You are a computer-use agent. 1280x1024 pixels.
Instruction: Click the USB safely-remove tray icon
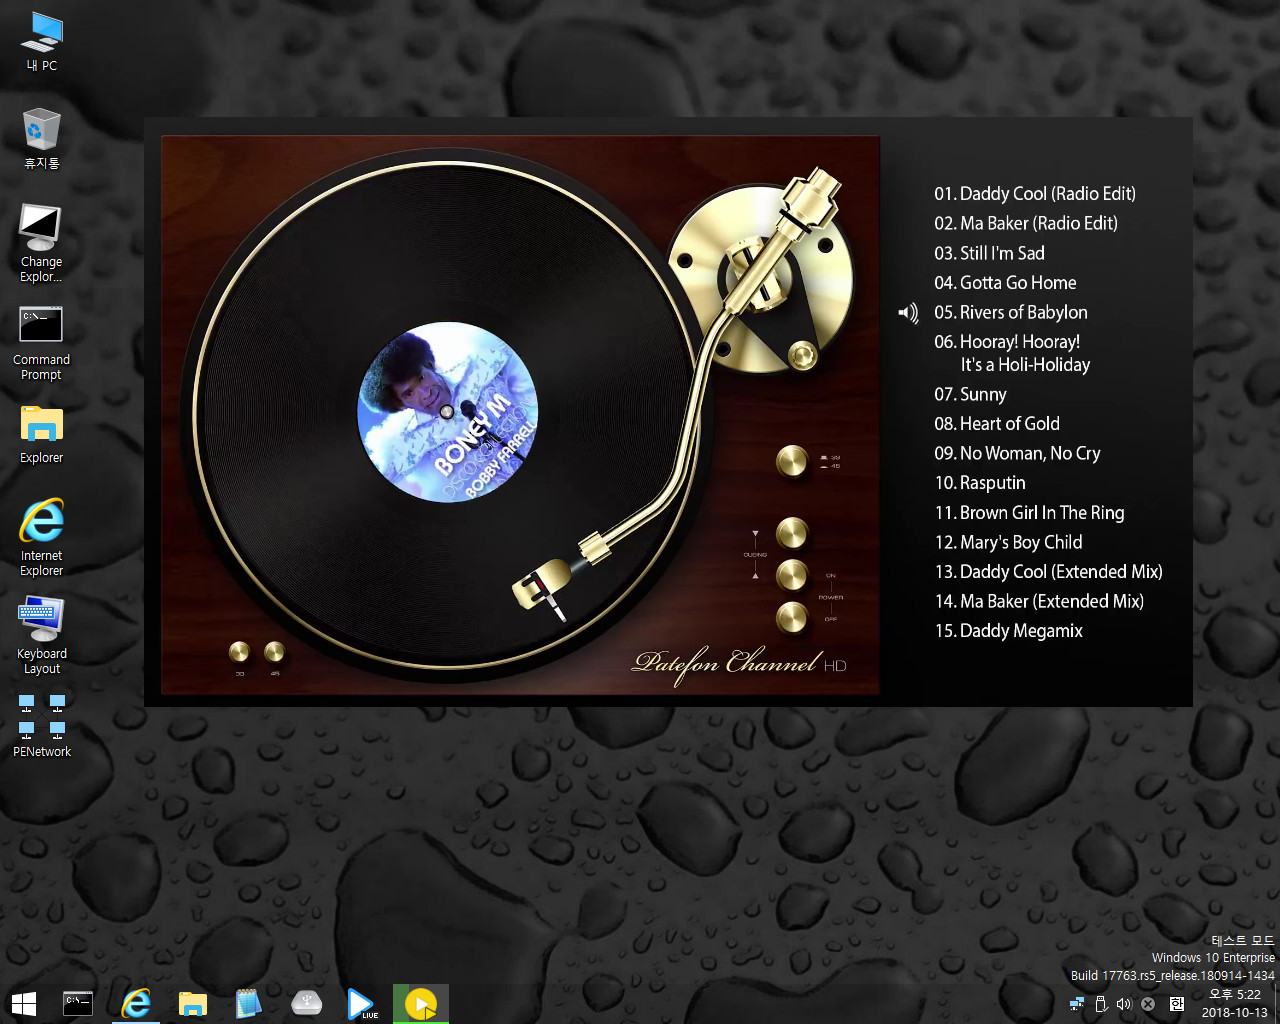click(1101, 1004)
